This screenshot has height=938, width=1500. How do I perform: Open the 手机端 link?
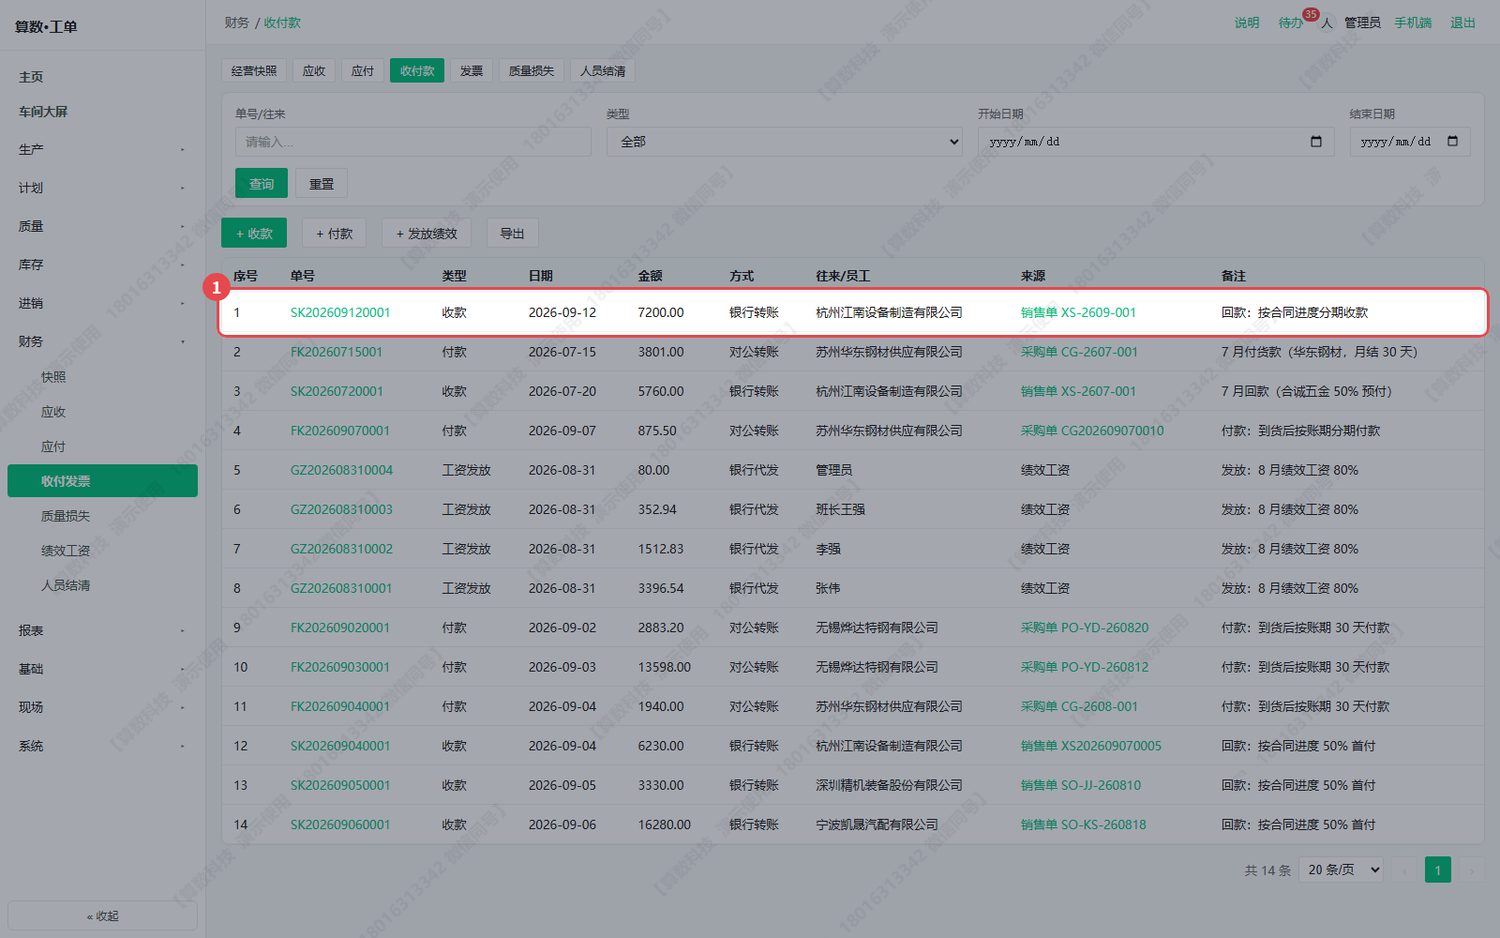(1413, 23)
